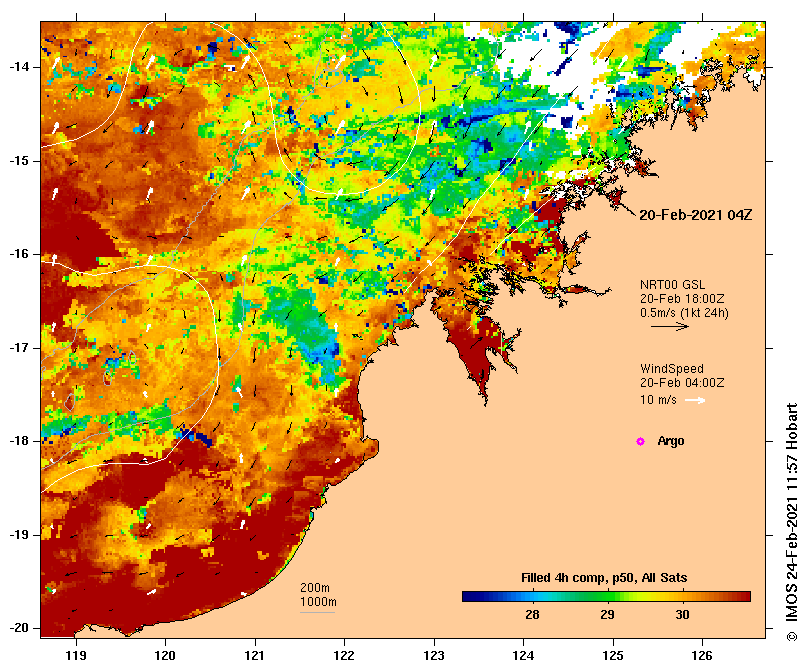Image resolution: width=809 pixels, height=672 pixels.
Task: Click the 'IMOS 24-Feb-2021 11:57 Hobart' credit text
Action: (792, 514)
